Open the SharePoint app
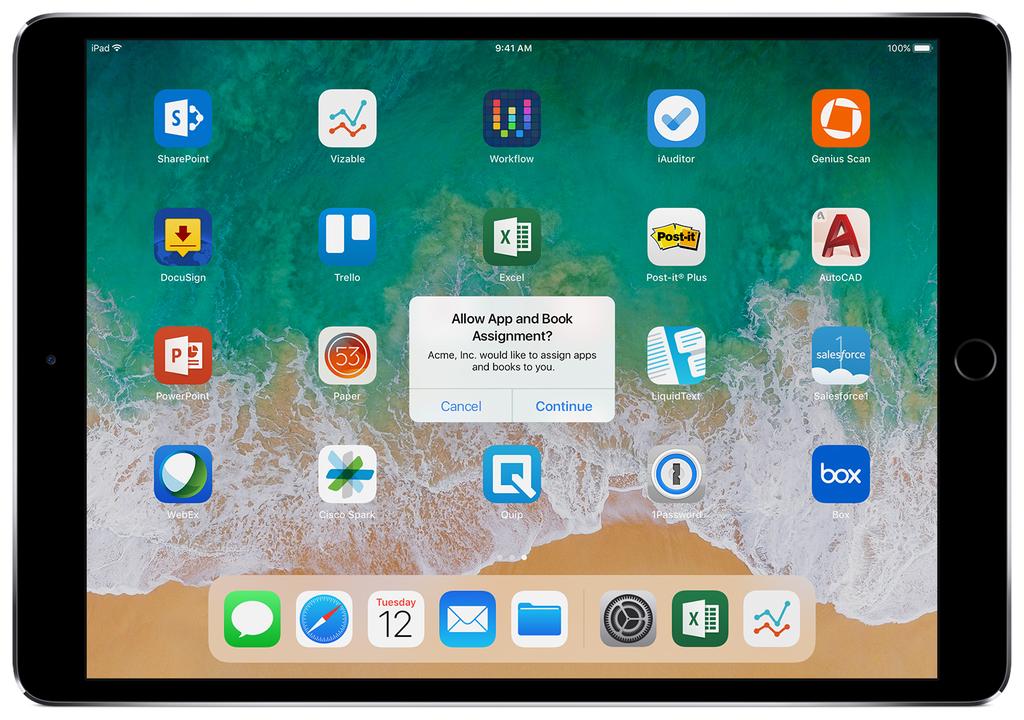Image resolution: width=1024 pixels, height=720 pixels. 183,118
